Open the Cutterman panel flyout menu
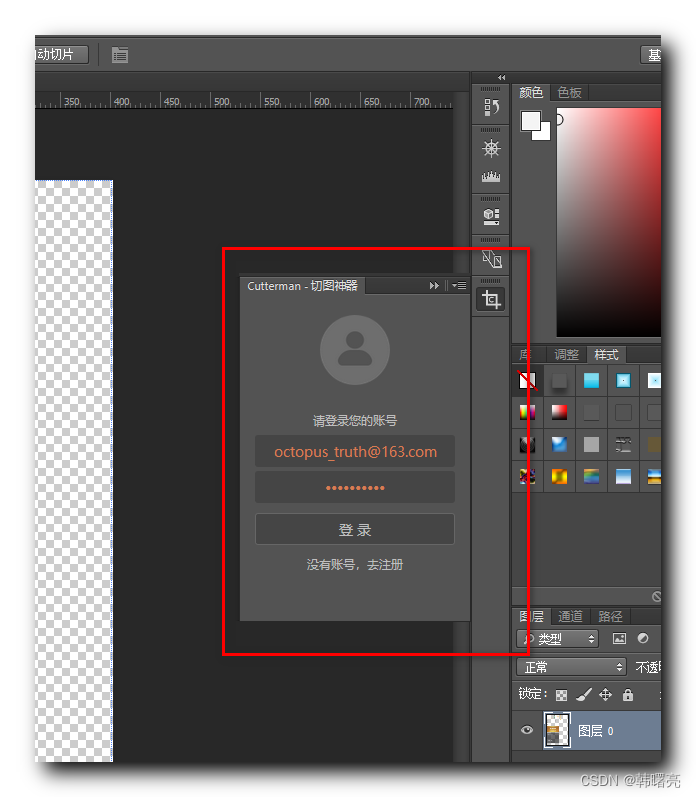 point(459,286)
